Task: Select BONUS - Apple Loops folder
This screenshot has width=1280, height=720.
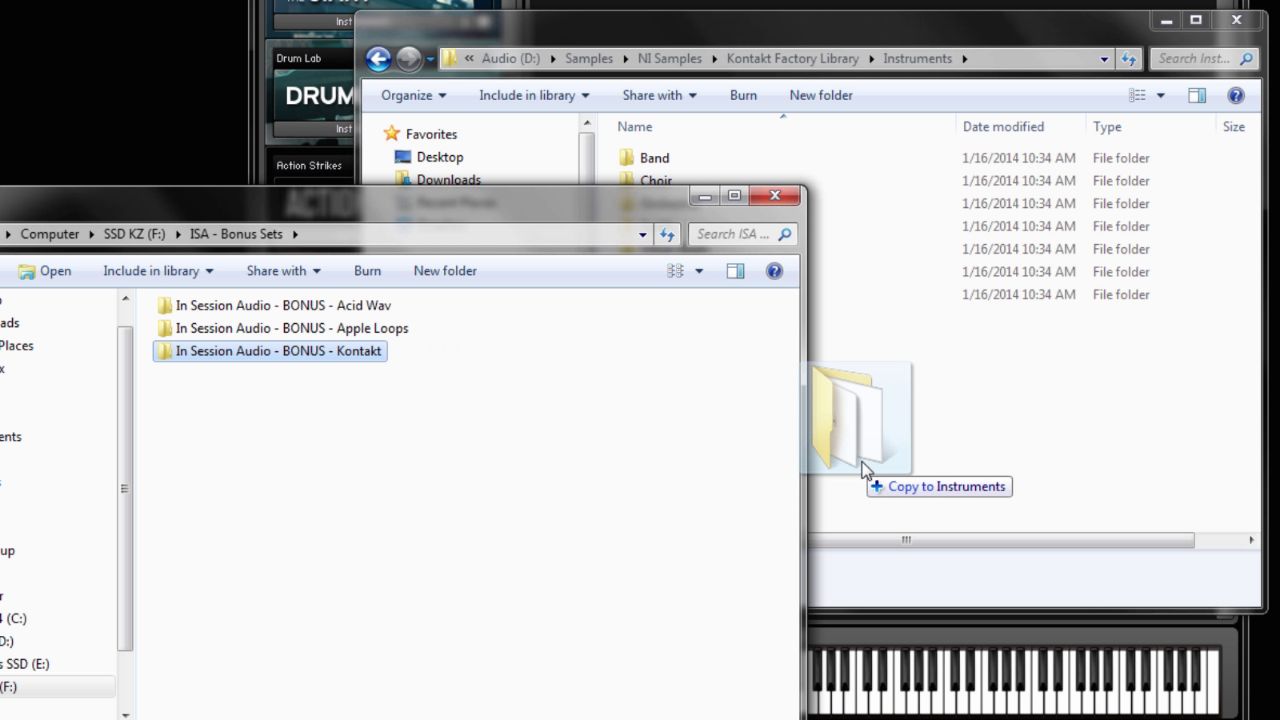Action: coord(282,329)
